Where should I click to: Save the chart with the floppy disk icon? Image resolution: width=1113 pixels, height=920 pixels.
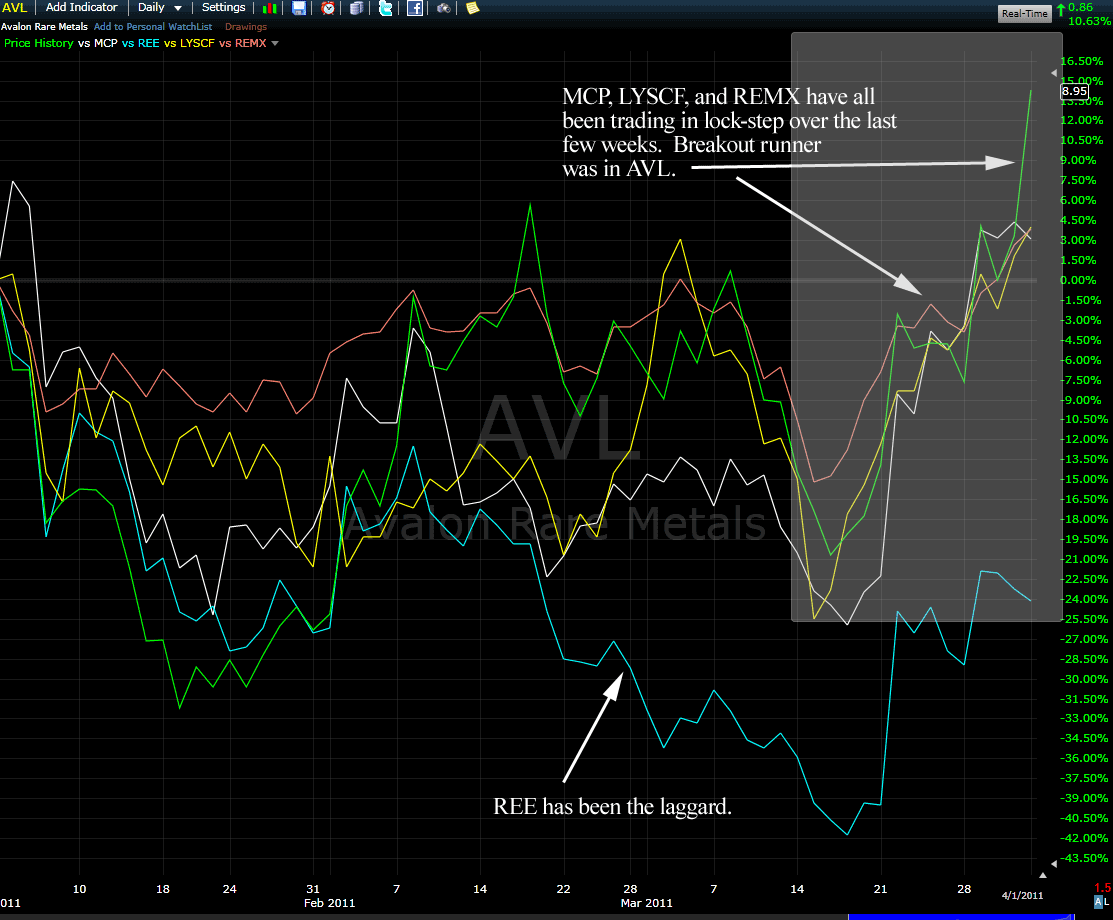[x=299, y=9]
